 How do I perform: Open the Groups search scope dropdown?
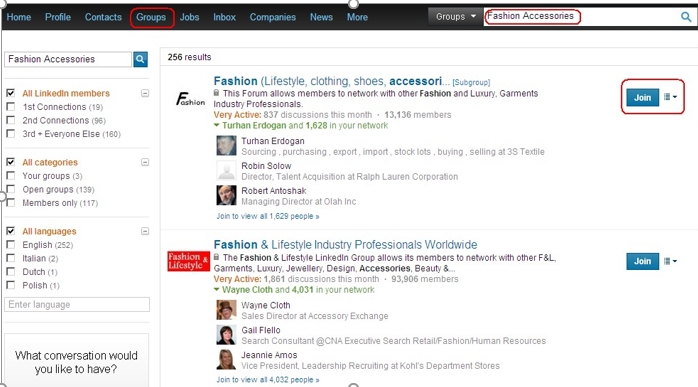coord(455,16)
